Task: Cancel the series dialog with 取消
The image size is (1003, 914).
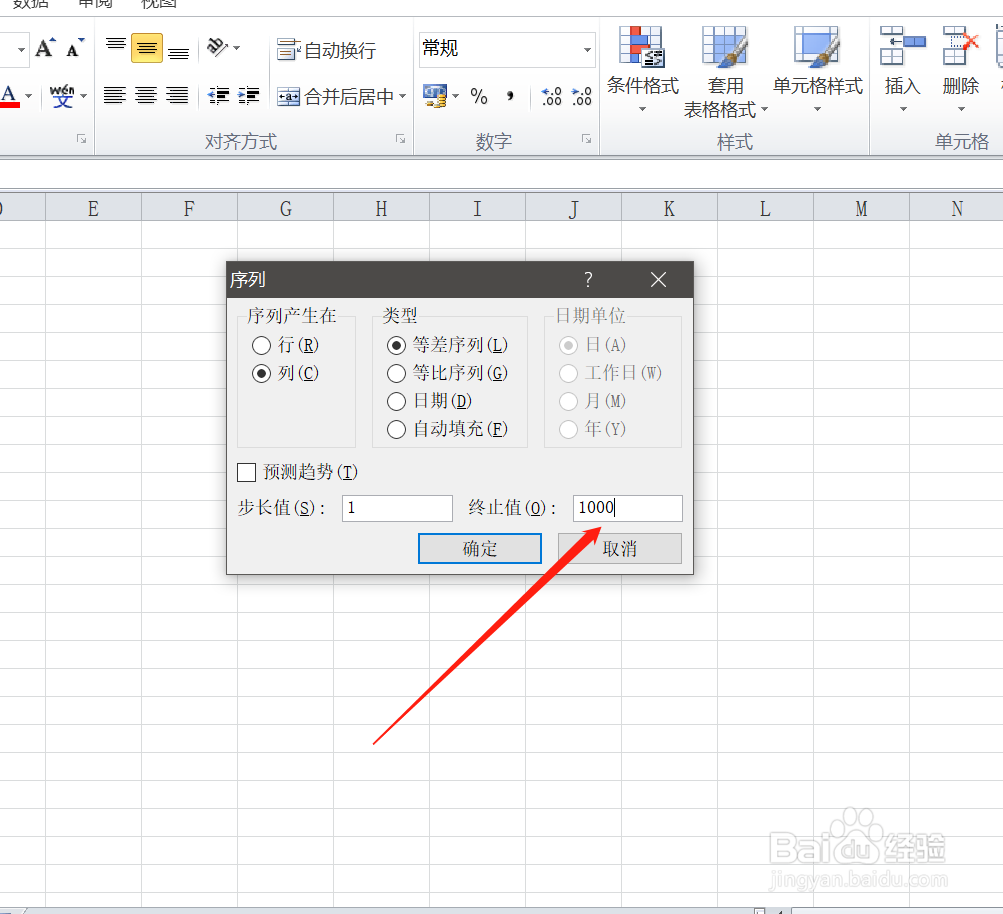Action: [x=619, y=549]
